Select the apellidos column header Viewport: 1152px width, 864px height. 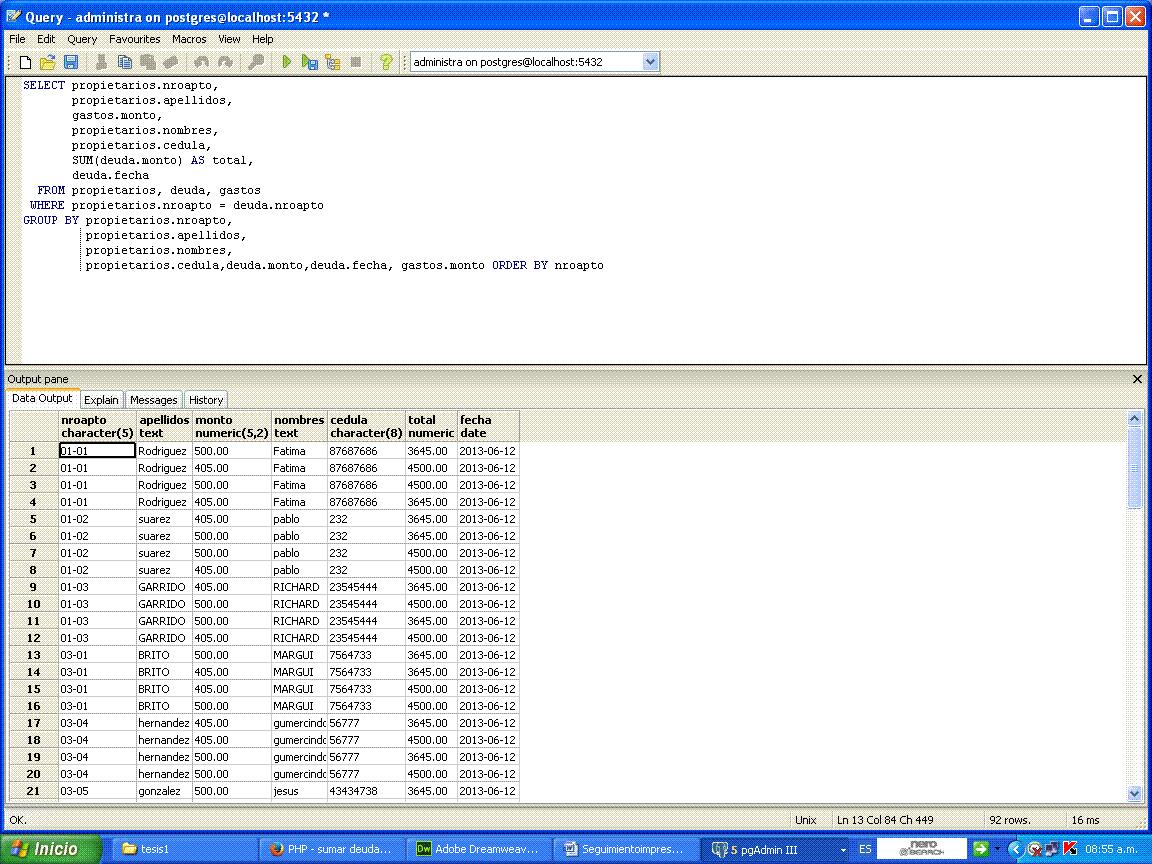click(x=165, y=426)
